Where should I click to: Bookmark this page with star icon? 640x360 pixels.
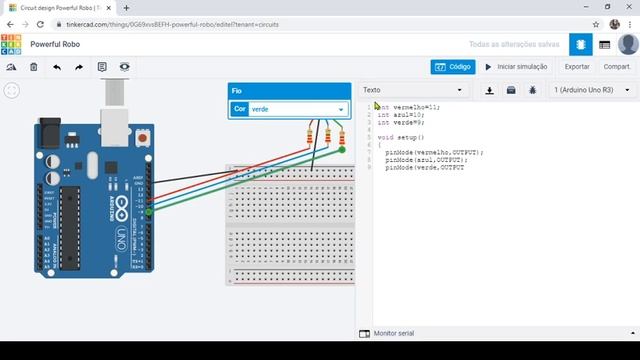pyautogui.click(x=596, y=24)
